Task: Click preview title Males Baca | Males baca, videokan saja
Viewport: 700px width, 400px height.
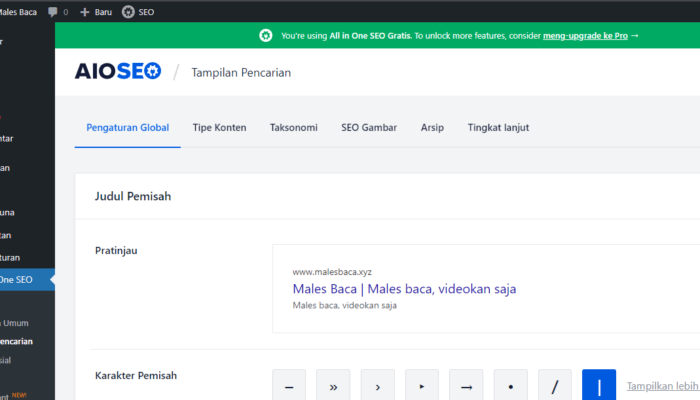Action: pos(404,289)
